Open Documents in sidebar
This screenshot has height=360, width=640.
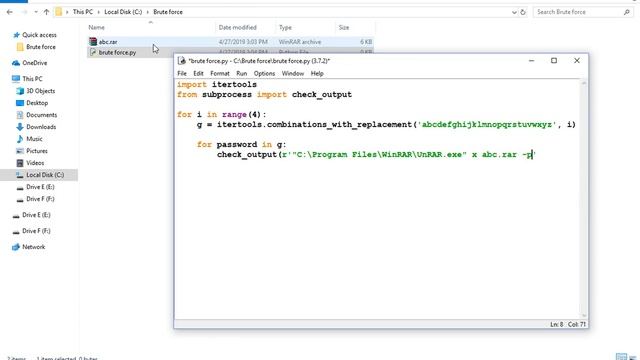point(41,115)
